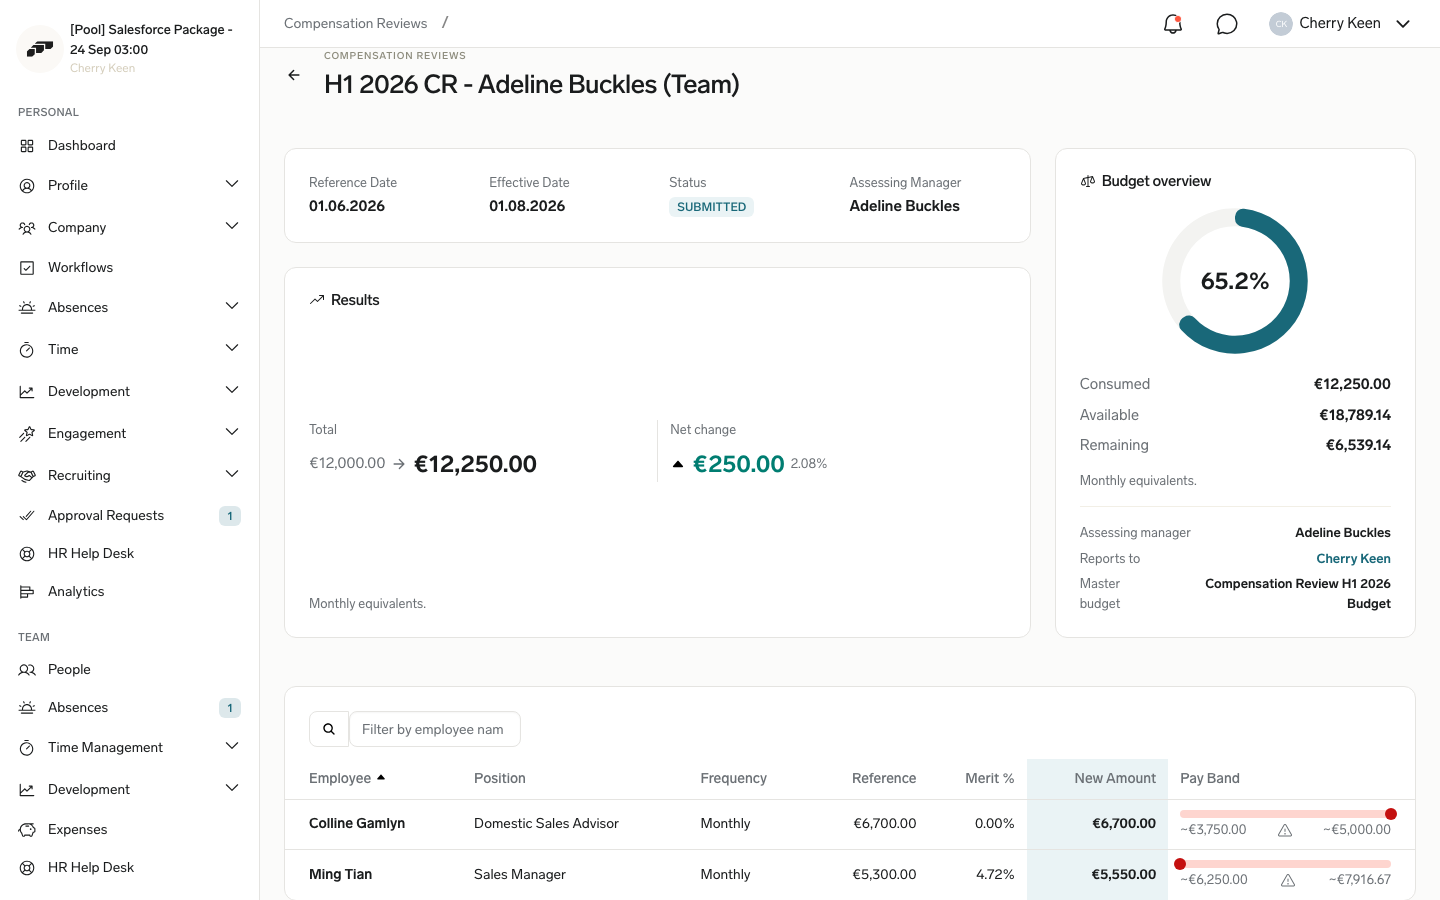Click the SUBMITTED status badge

(x=711, y=207)
